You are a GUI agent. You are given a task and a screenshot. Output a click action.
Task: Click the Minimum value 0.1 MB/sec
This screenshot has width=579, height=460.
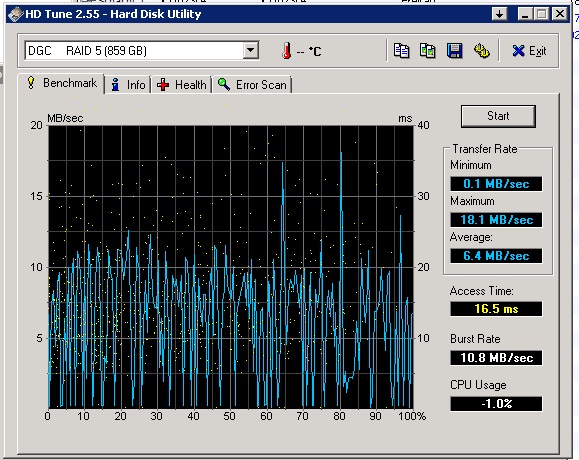tap(496, 184)
